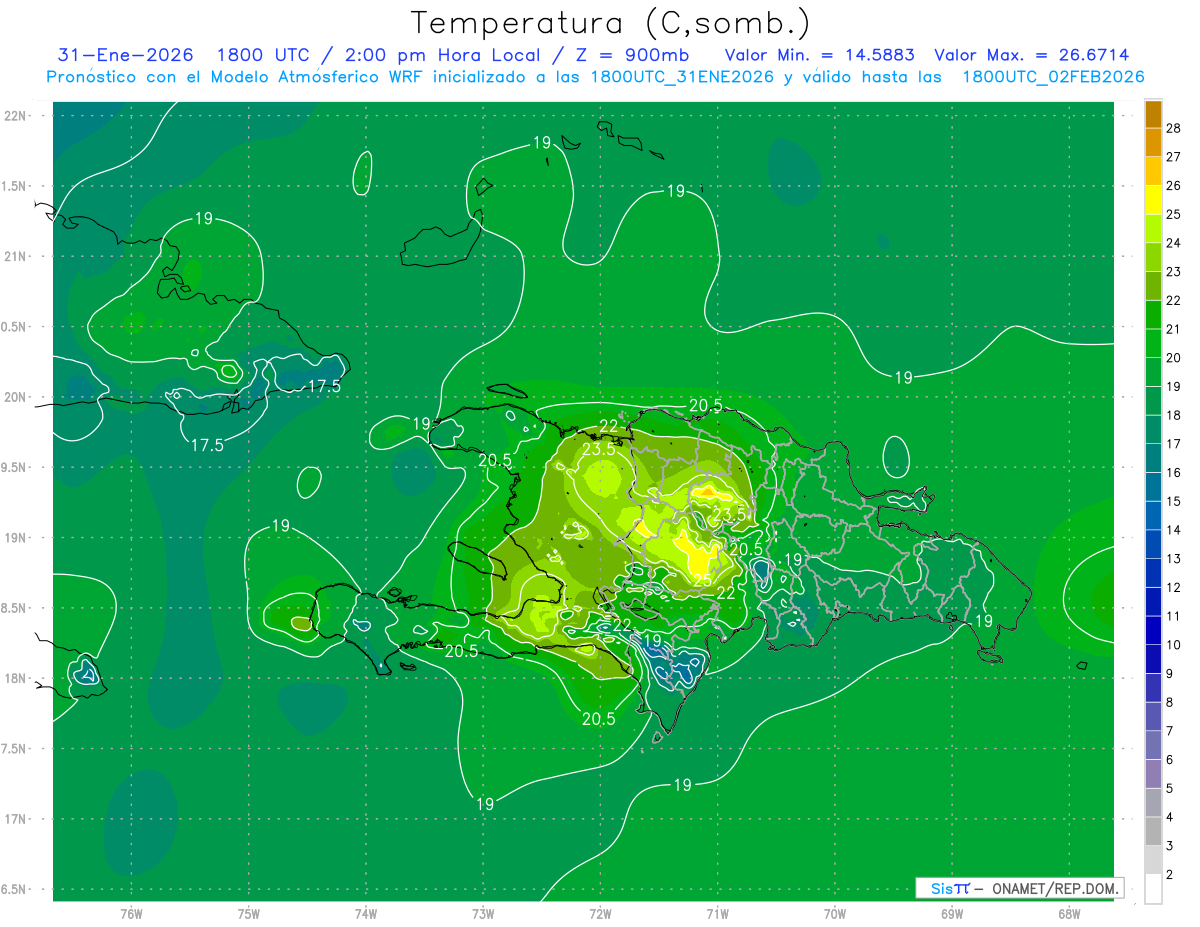Click the "28" value on the color scale
Viewport: 1200px width, 927px height.
tap(1174, 128)
